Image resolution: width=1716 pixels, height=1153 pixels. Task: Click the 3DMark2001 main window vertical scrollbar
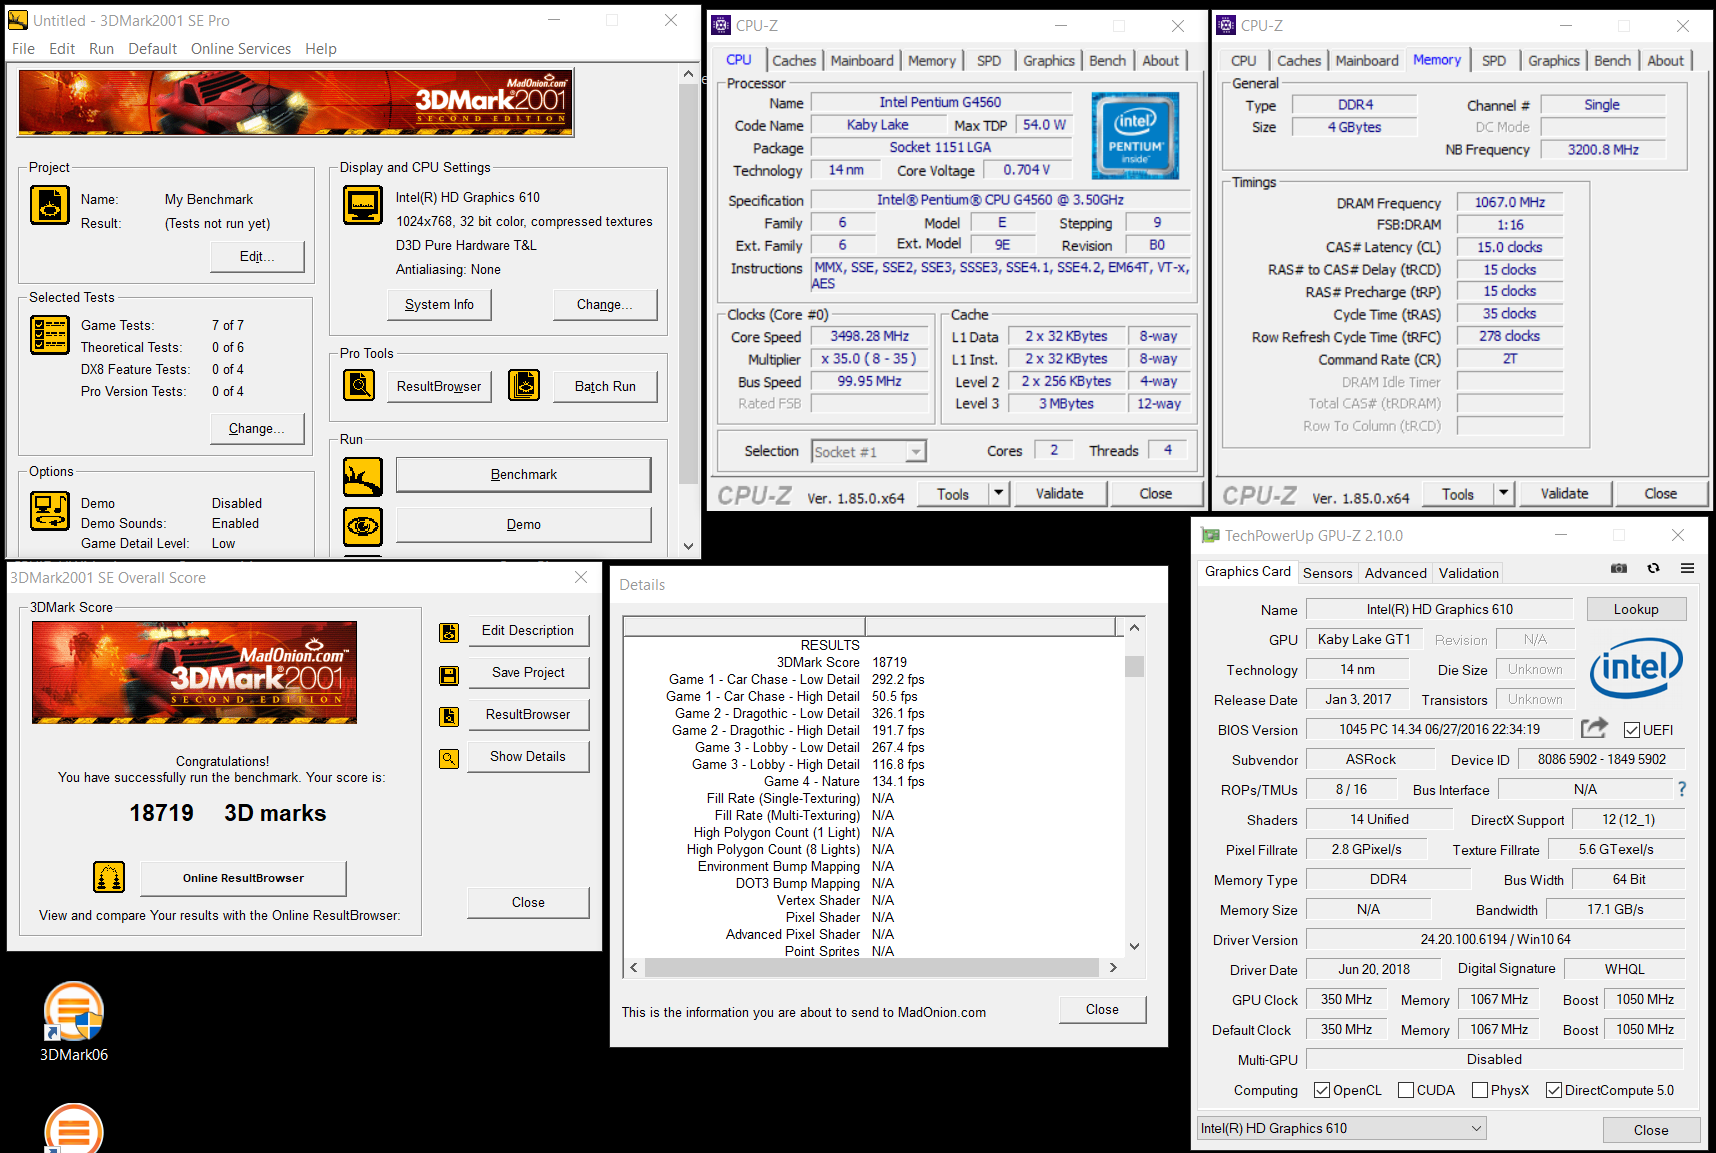[688, 310]
